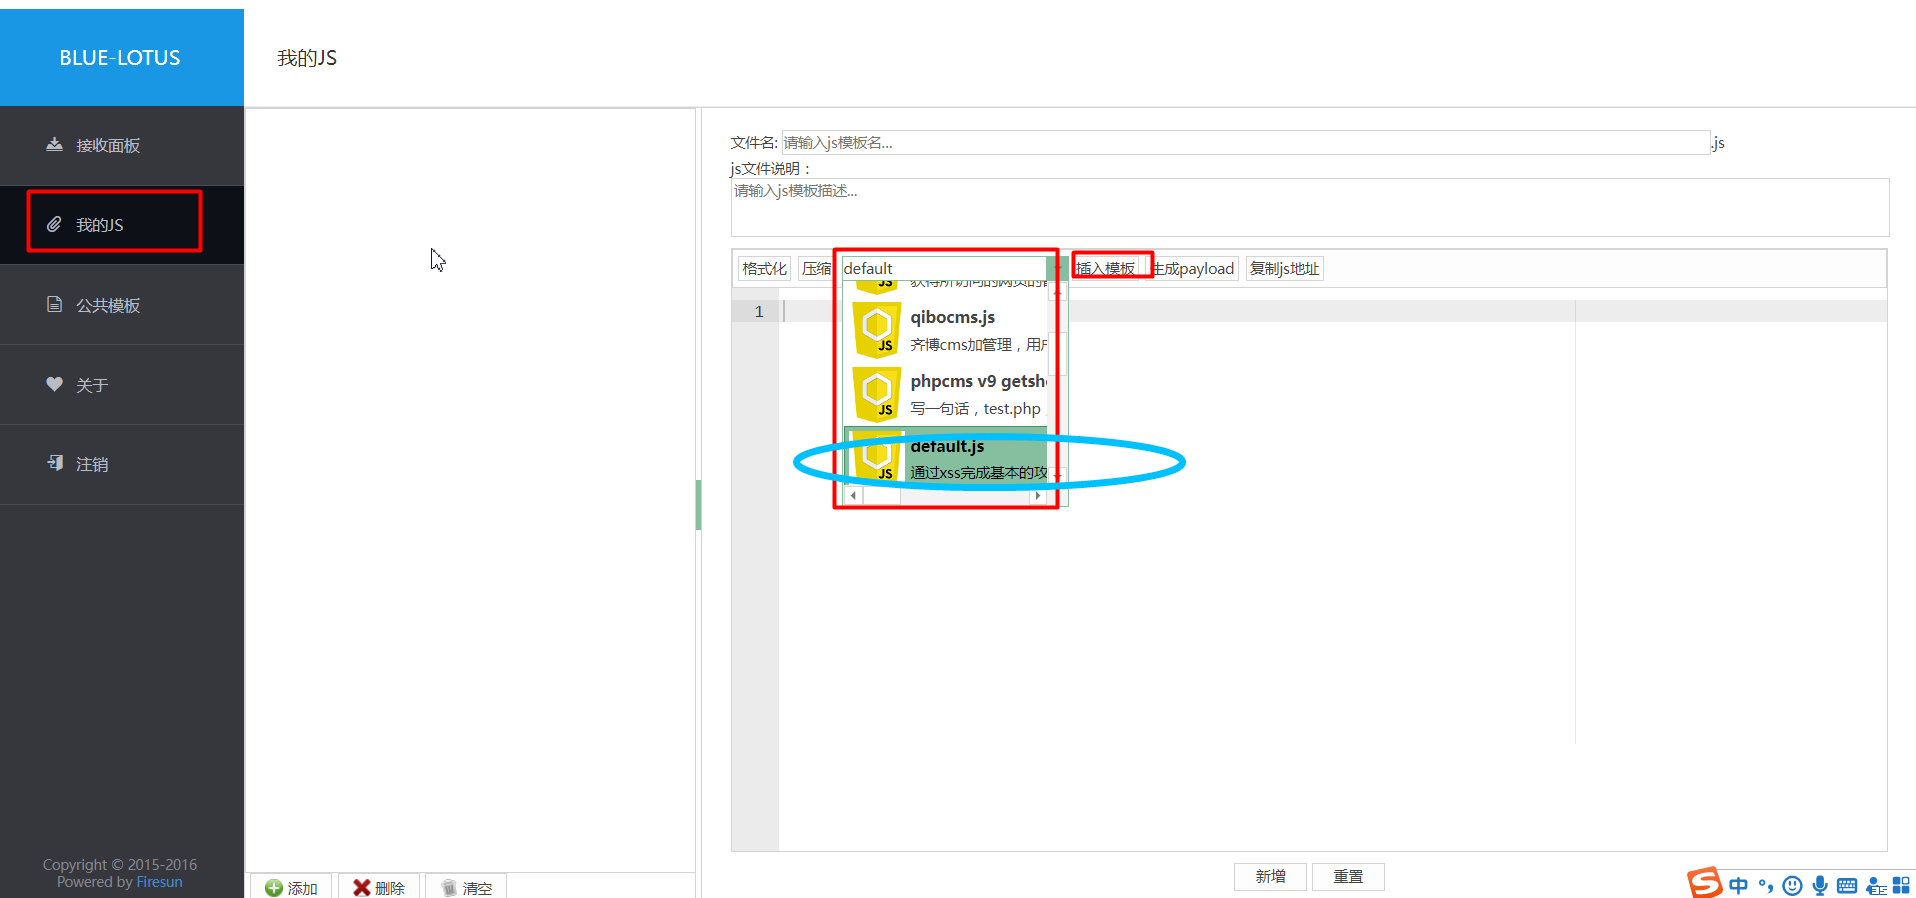The image size is (1916, 898).
Task: Focus the 文件名 input field
Action: [x=1245, y=142]
